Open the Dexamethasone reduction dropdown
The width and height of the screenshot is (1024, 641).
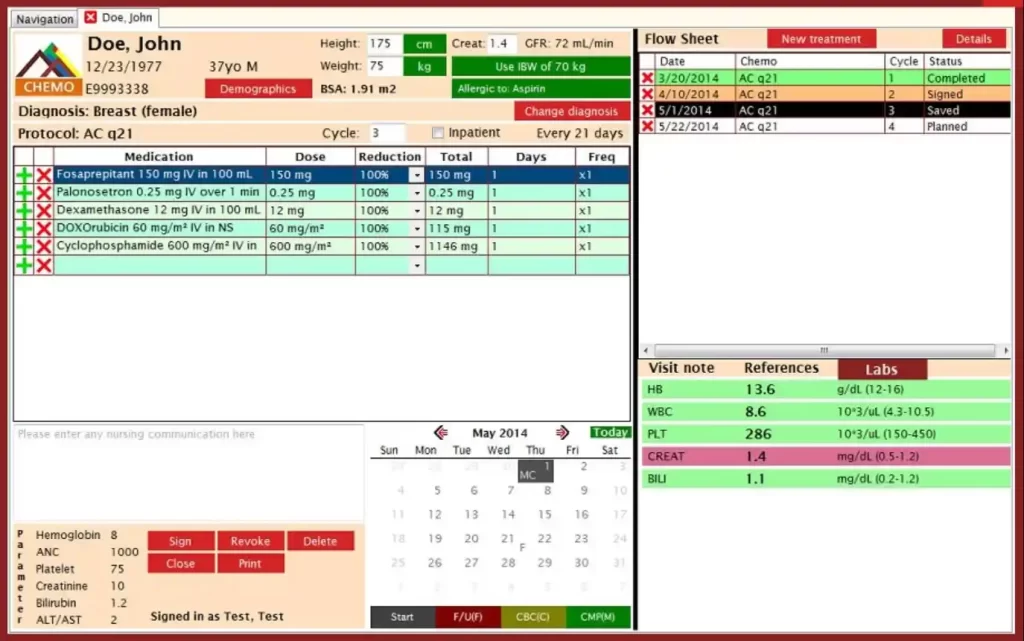click(418, 210)
